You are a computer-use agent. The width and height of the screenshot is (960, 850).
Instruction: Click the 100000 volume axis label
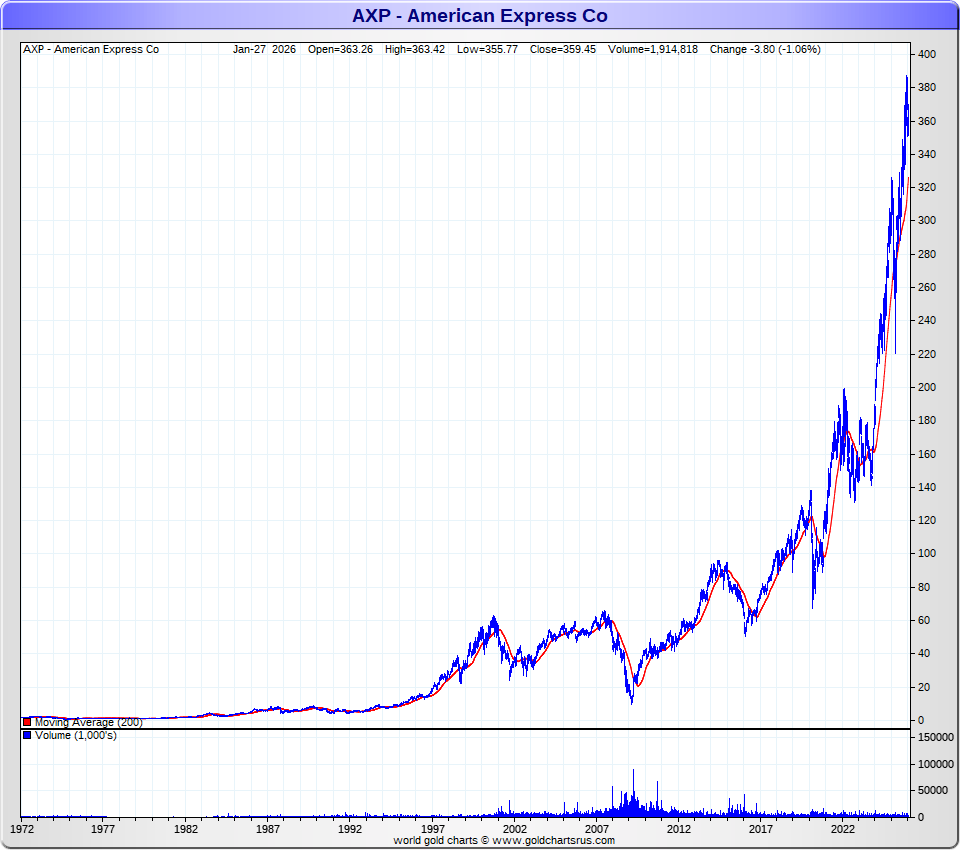[936, 764]
